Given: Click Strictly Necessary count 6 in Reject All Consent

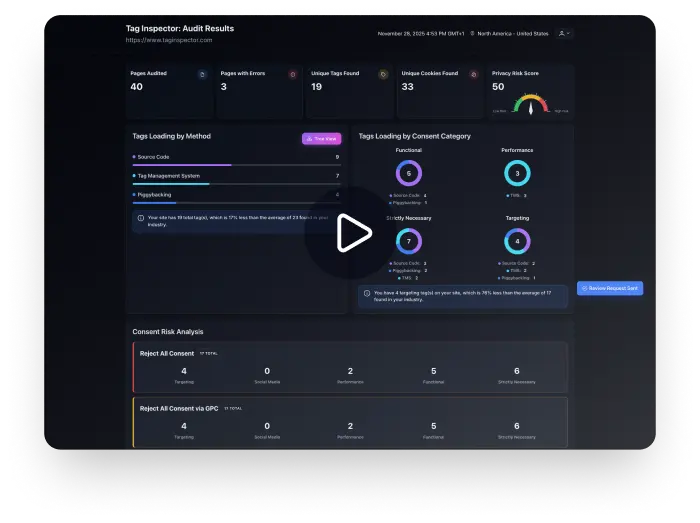Looking at the screenshot, I should tap(517, 371).
